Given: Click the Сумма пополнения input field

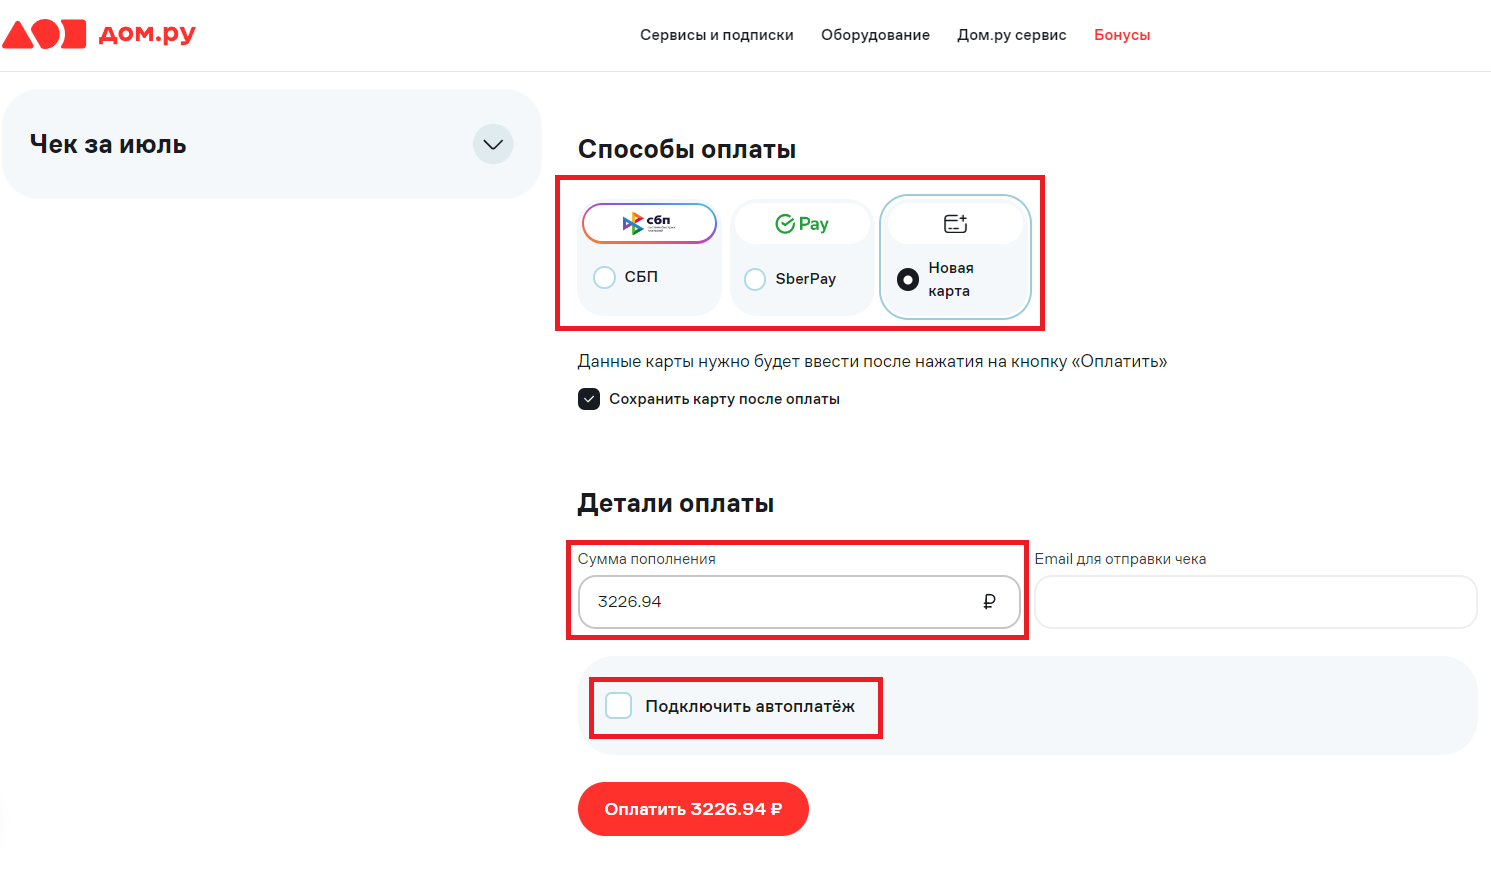Looking at the screenshot, I should 780,602.
